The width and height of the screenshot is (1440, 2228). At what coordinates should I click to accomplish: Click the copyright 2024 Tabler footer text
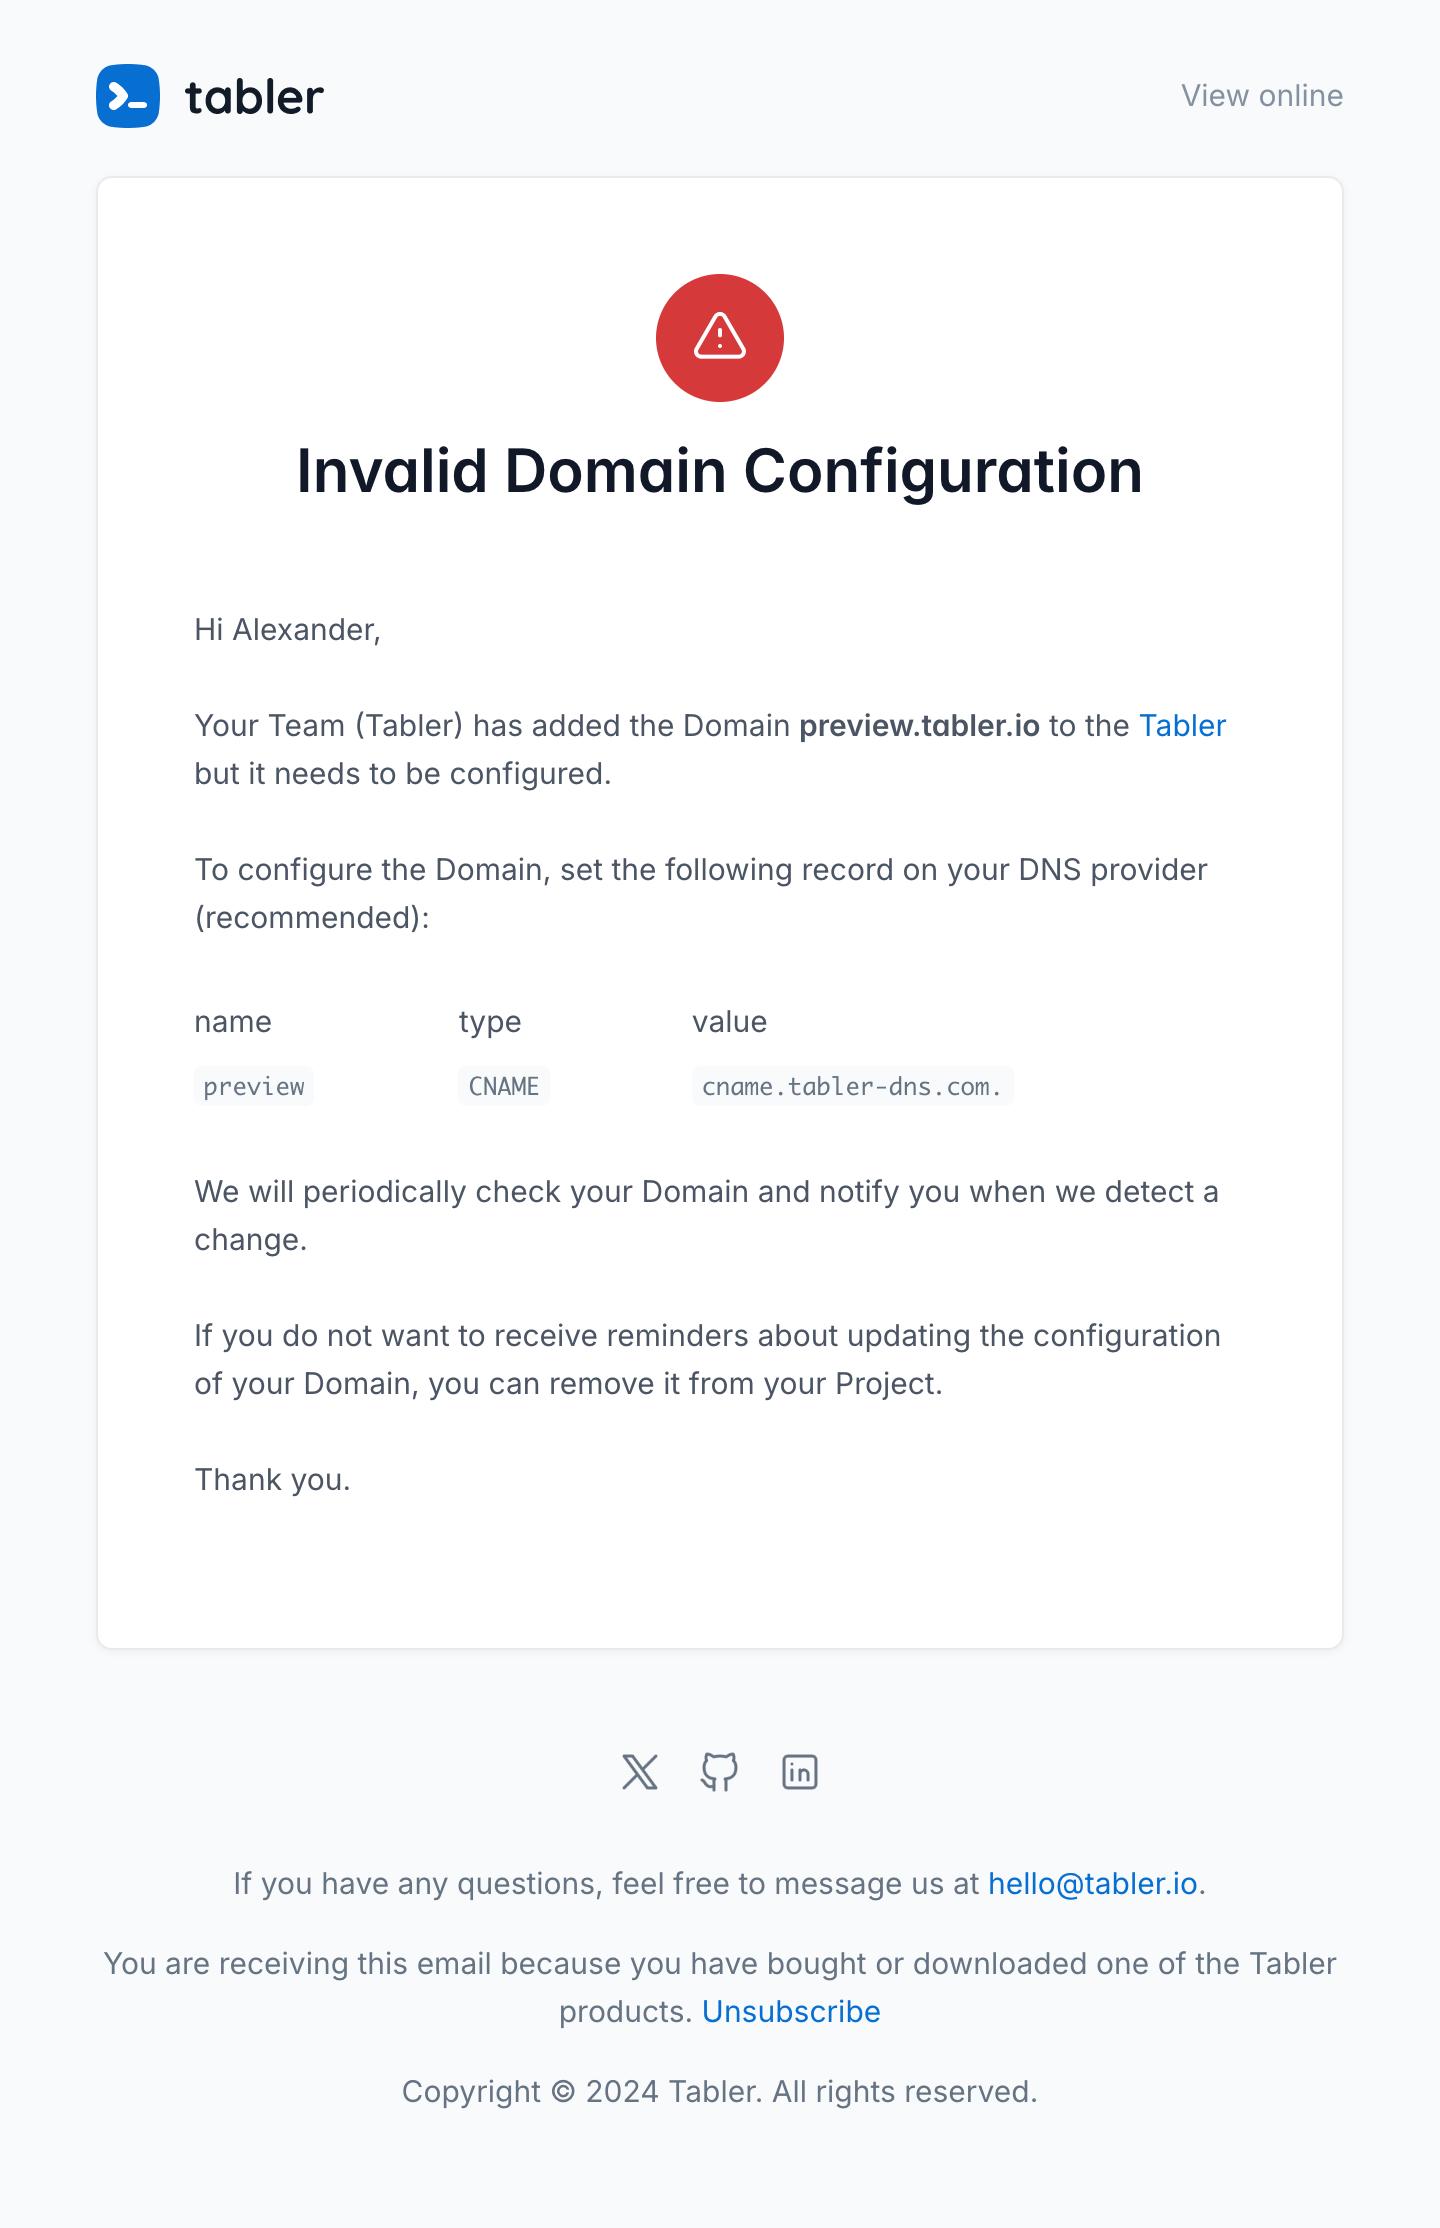pos(719,2091)
